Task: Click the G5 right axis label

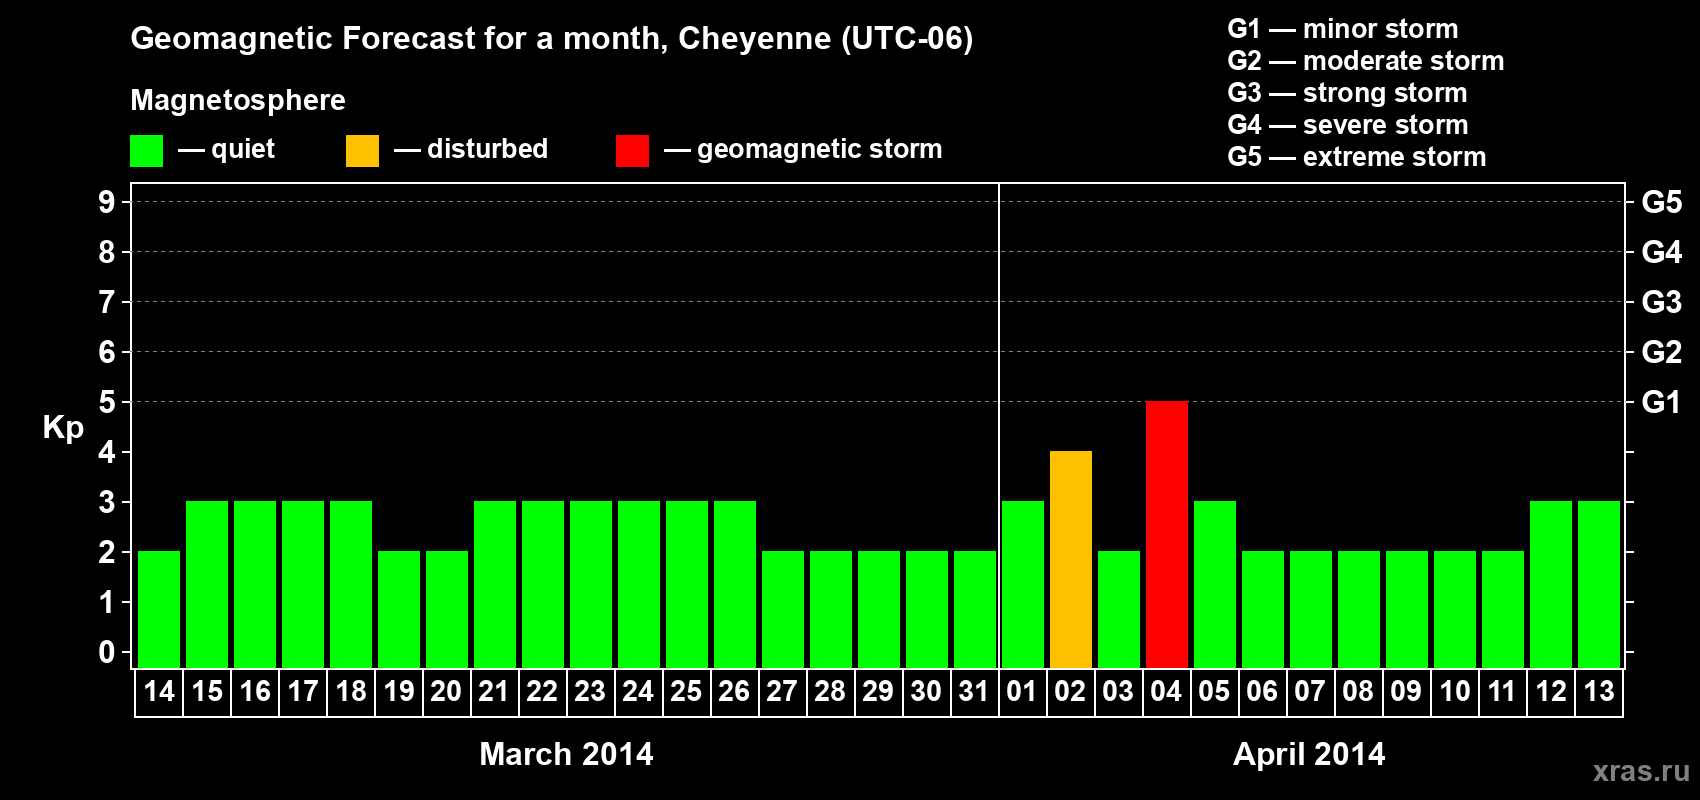Action: pyautogui.click(x=1661, y=202)
